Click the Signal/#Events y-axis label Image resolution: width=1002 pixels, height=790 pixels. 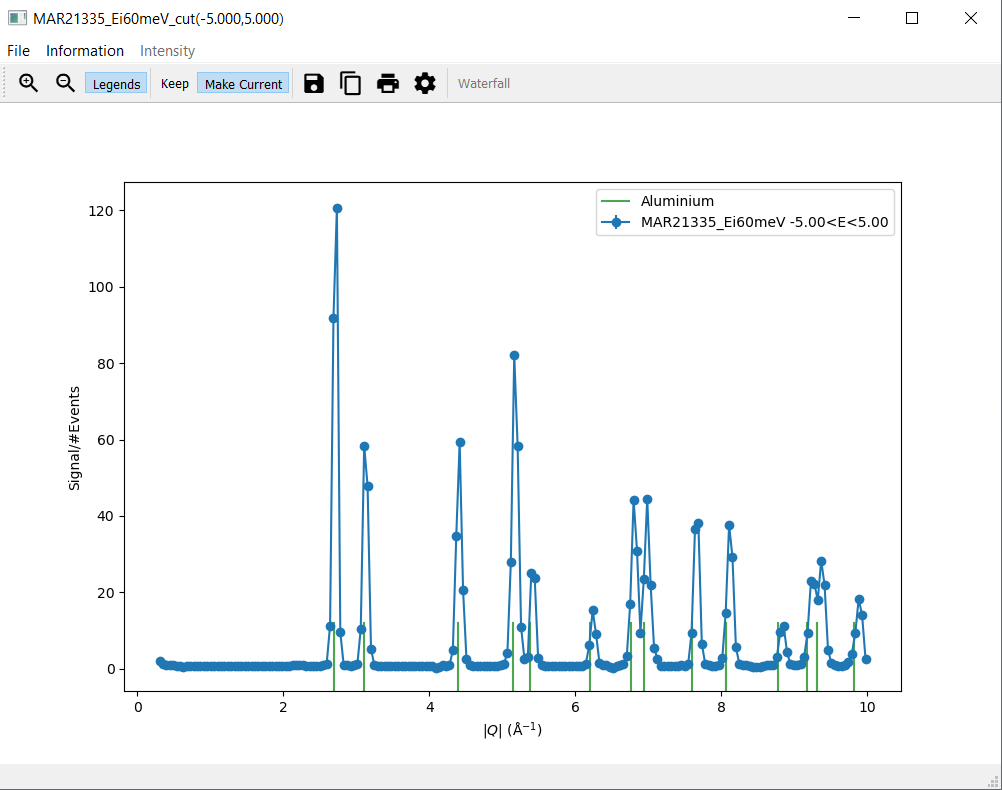(x=74, y=438)
